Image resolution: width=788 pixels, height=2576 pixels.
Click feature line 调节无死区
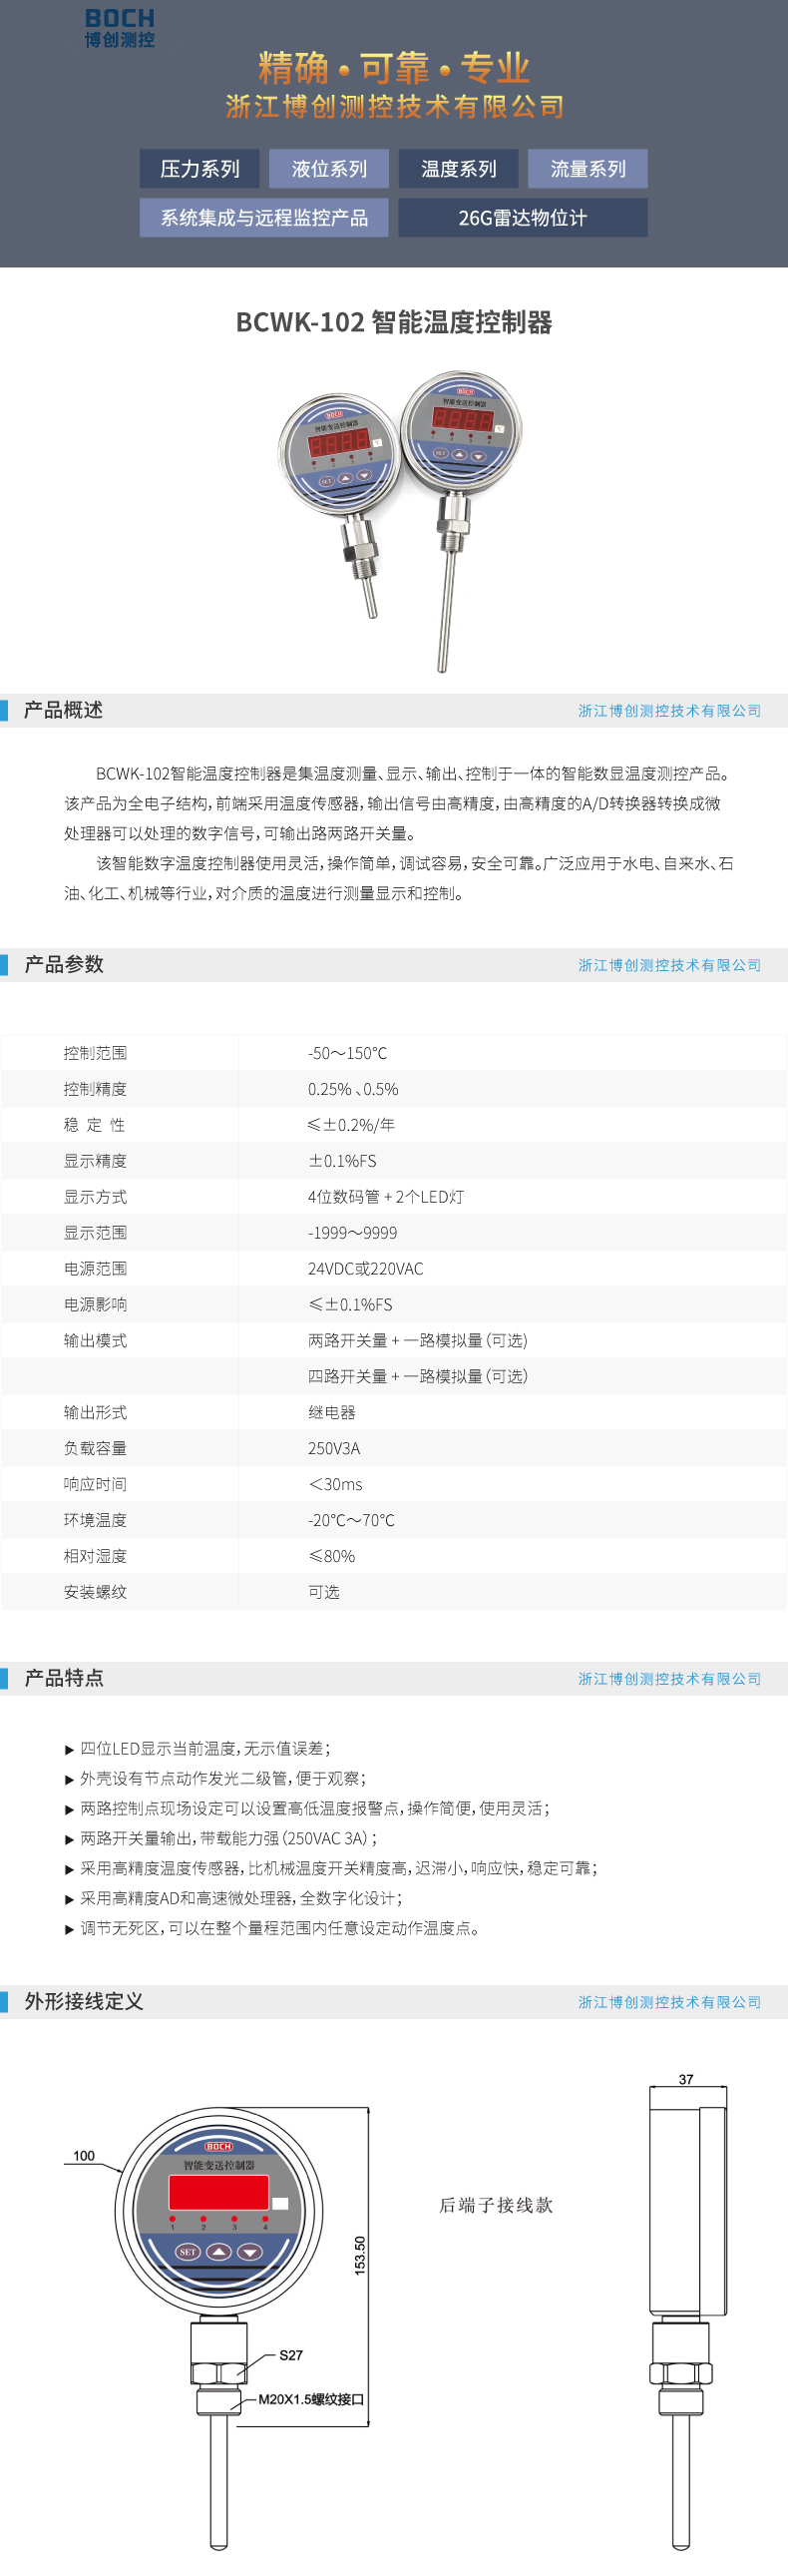tap(273, 1929)
